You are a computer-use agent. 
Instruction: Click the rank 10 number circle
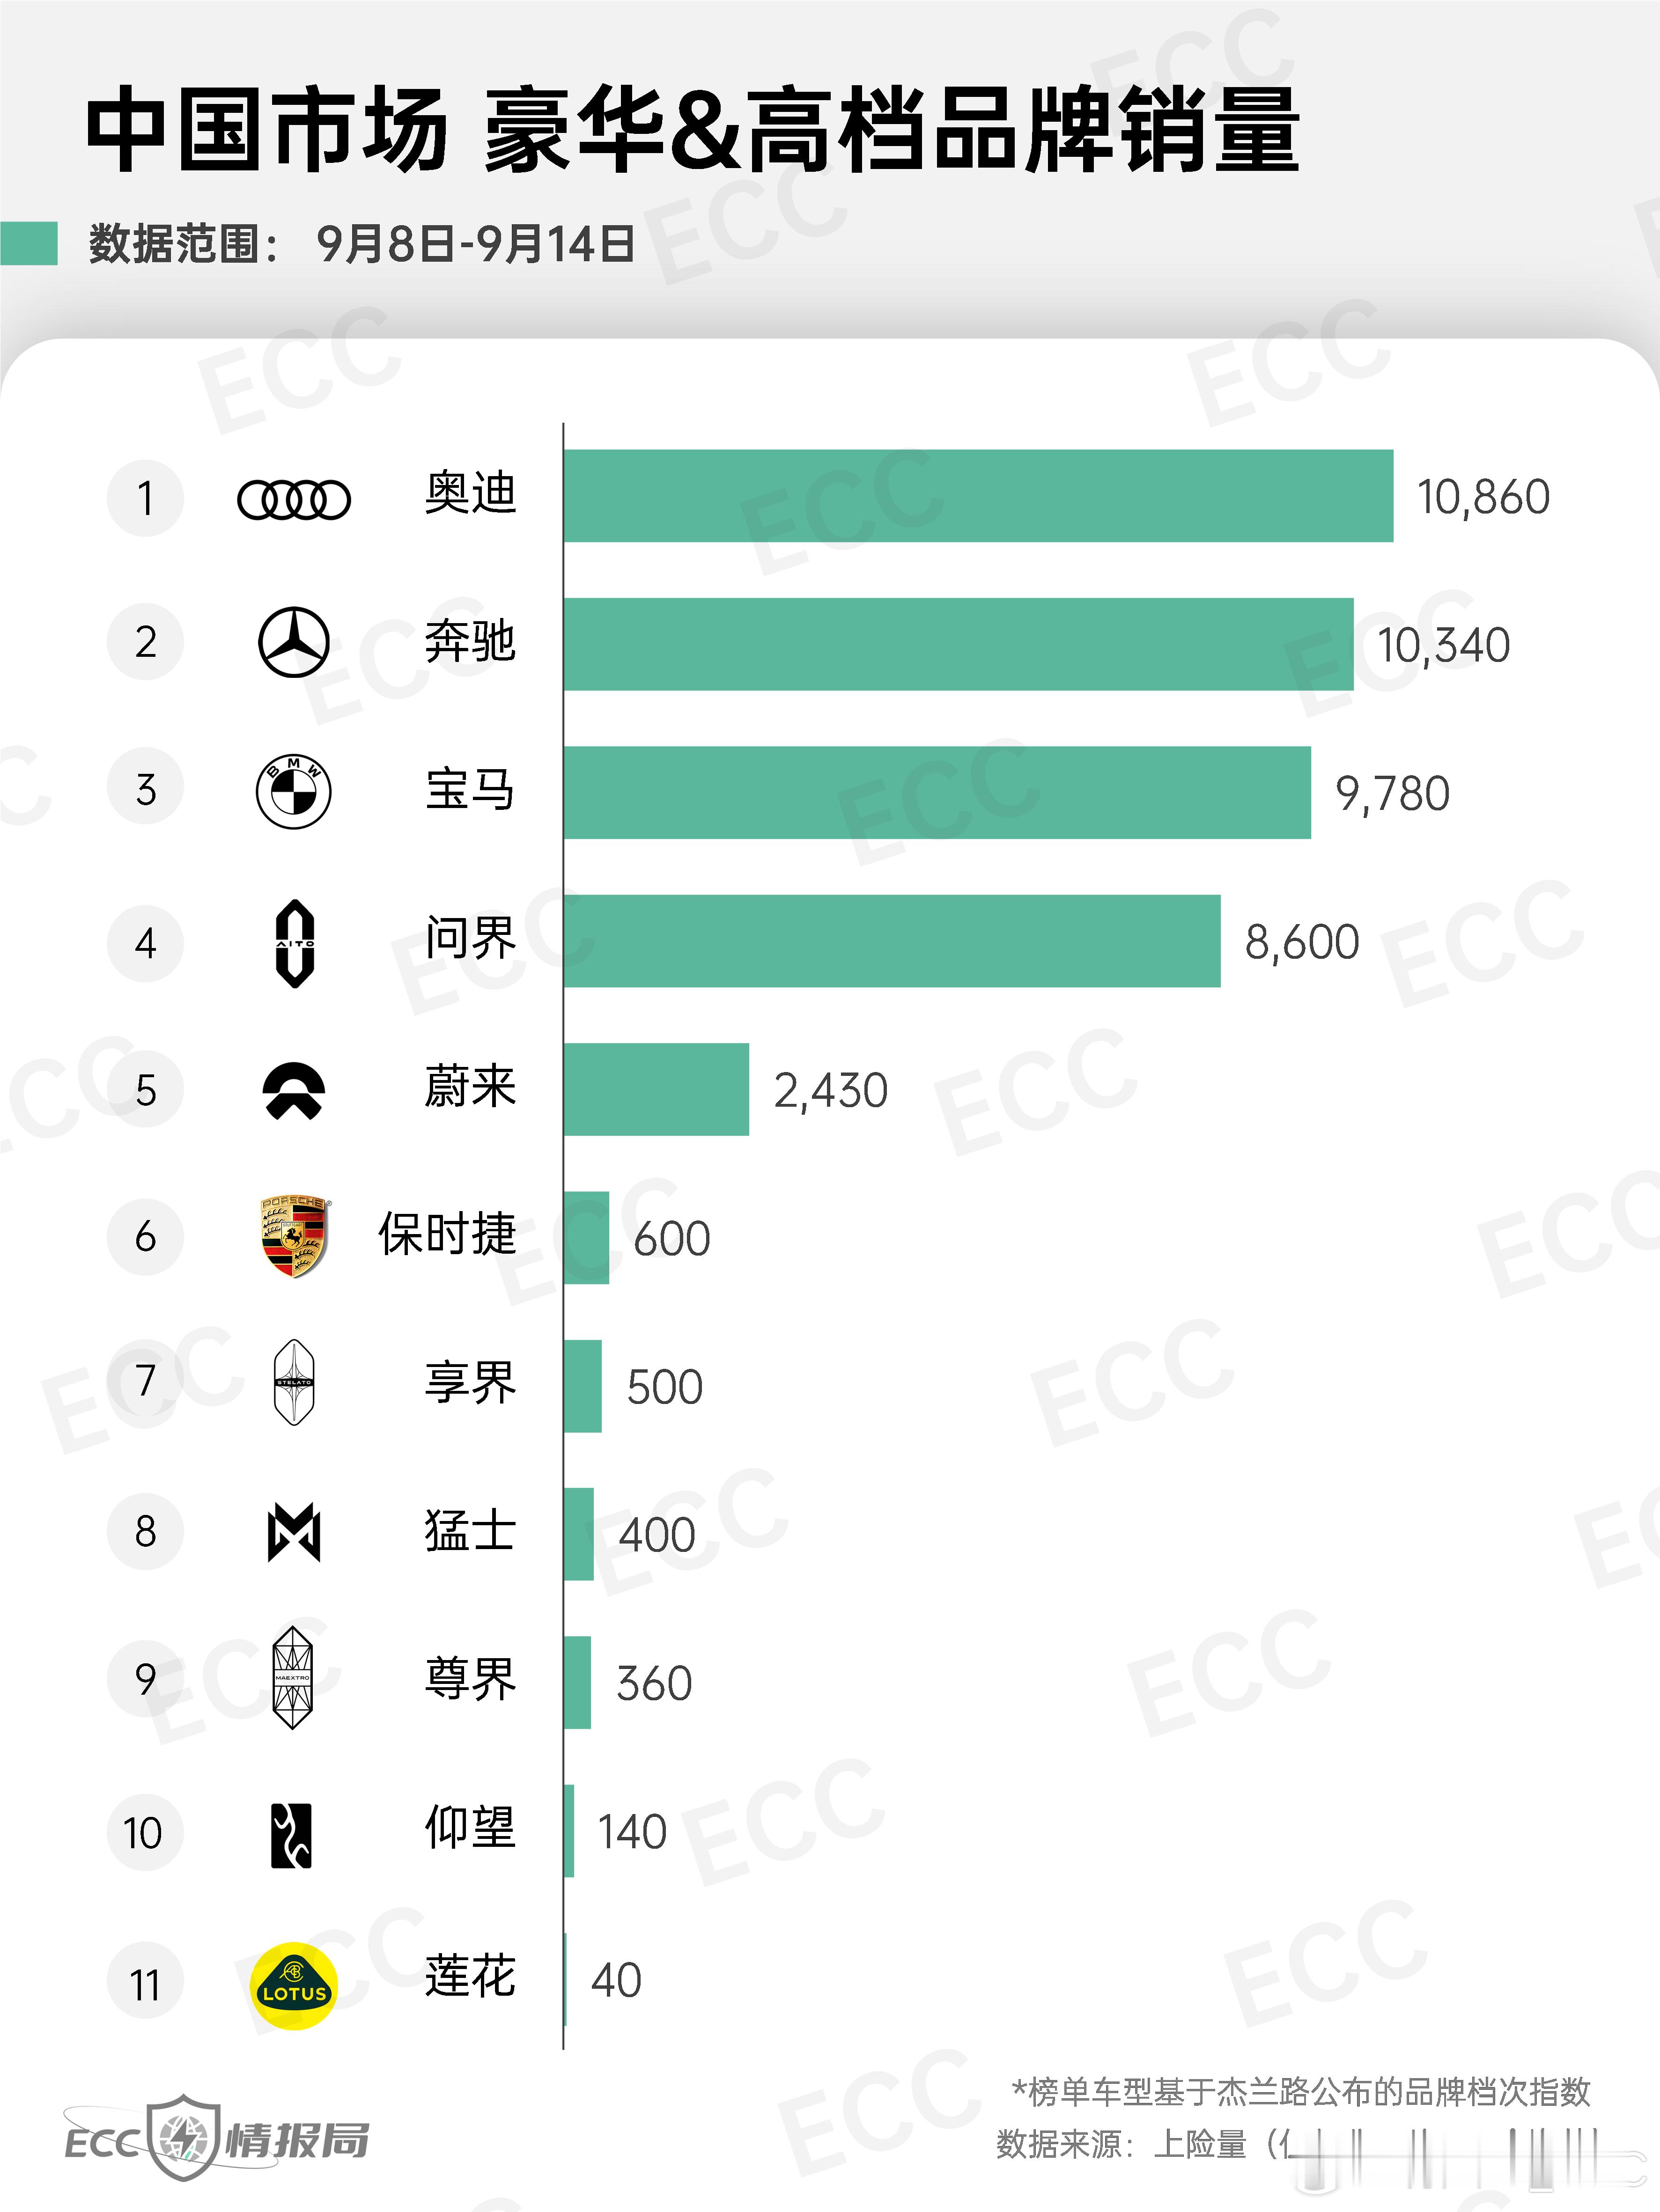[x=145, y=1833]
